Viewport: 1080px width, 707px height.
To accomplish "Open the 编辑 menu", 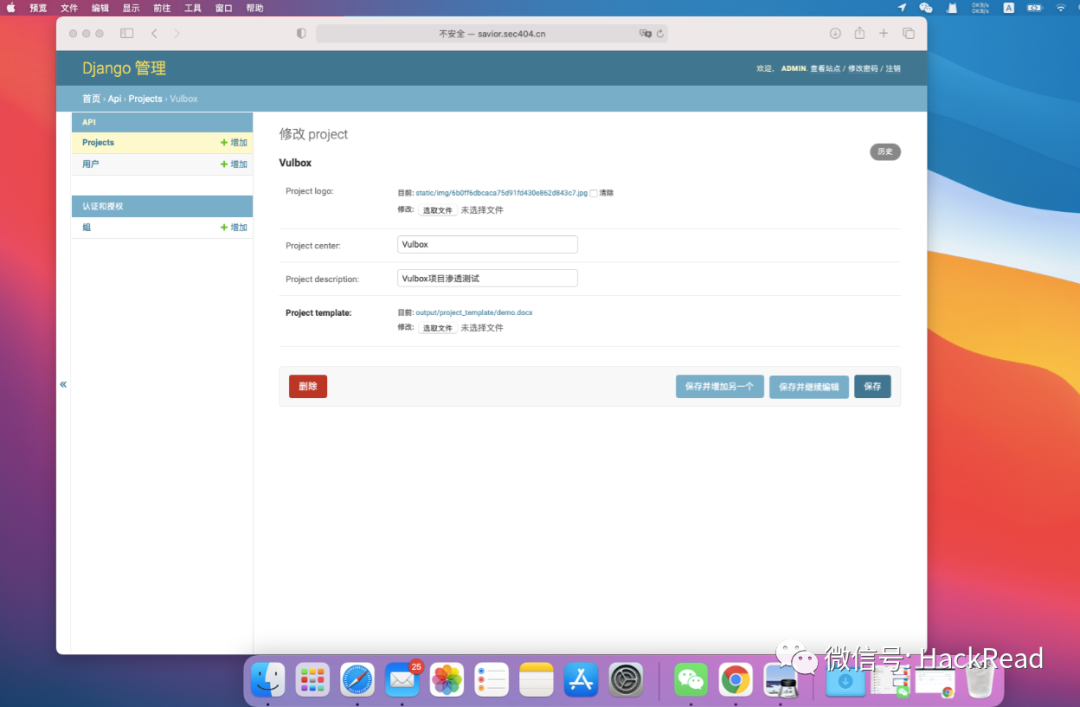I will 100,8.
